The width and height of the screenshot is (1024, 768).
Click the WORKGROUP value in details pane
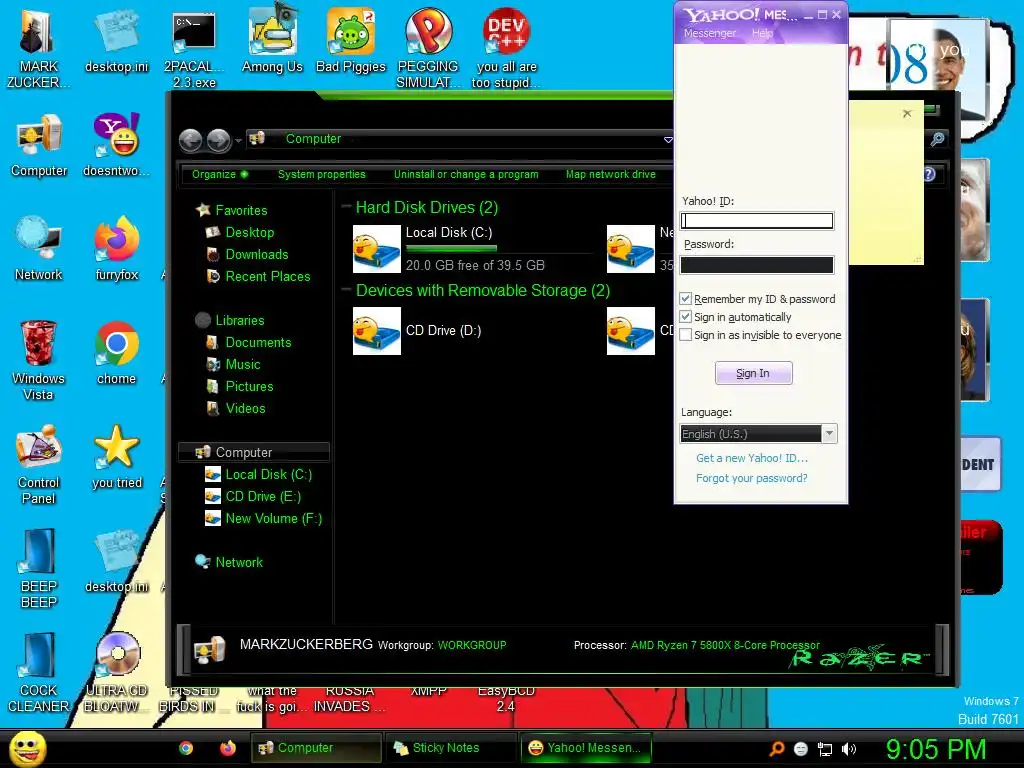click(472, 645)
